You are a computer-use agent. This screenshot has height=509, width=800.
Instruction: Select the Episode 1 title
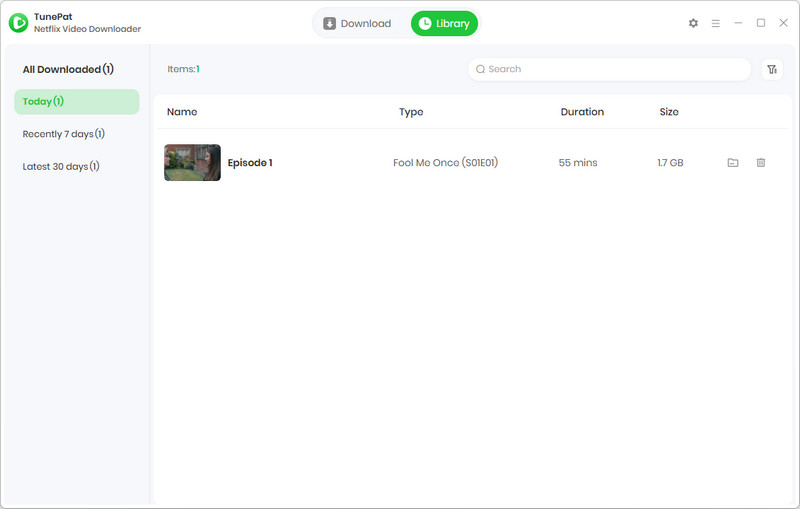click(250, 163)
